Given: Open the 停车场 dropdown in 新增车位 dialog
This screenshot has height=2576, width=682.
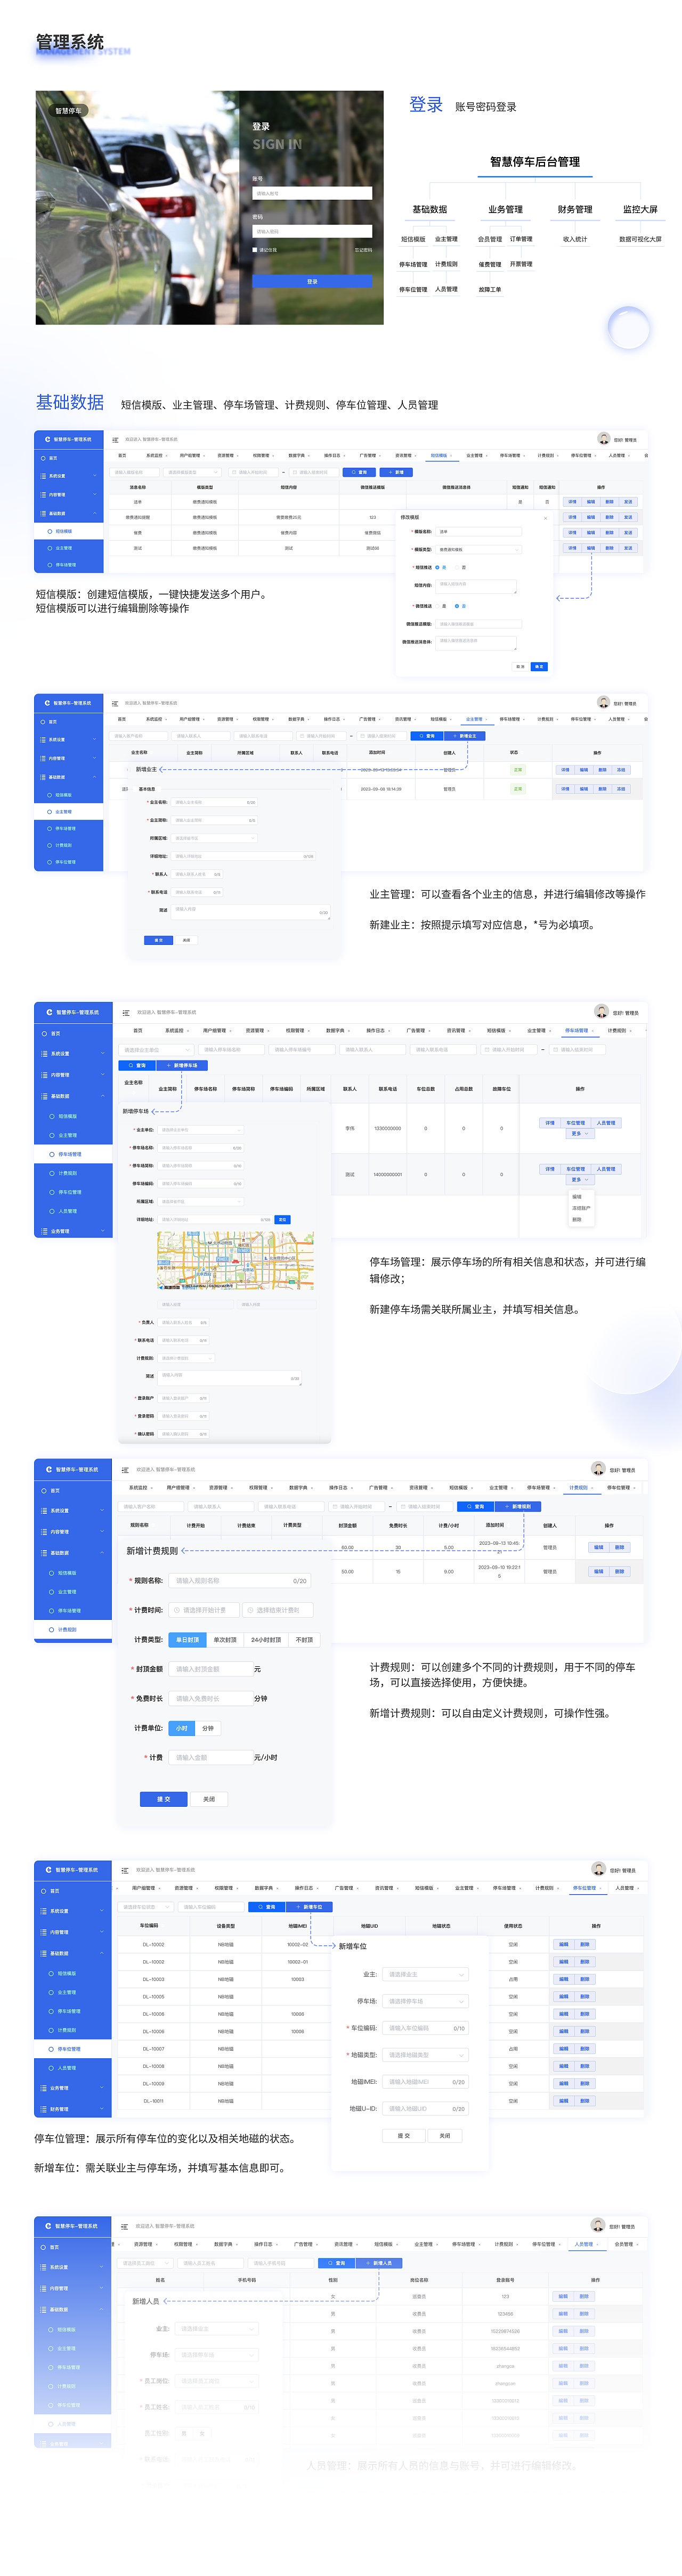Looking at the screenshot, I should click(x=425, y=2002).
